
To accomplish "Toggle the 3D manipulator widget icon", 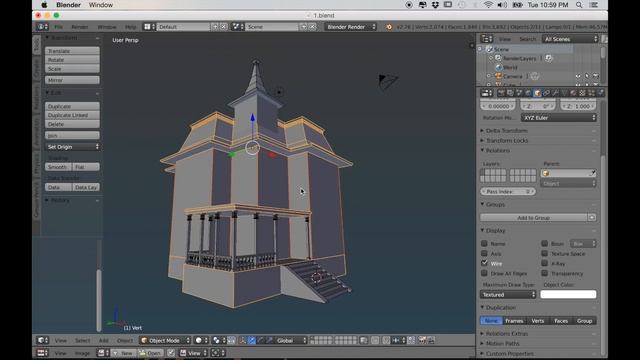I will [x=242, y=340].
